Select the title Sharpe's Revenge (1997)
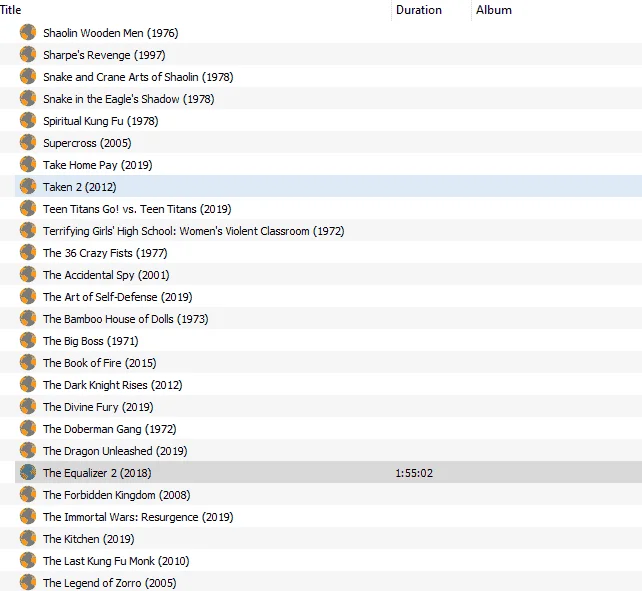The height and width of the screenshot is (591, 642). click(x=104, y=55)
